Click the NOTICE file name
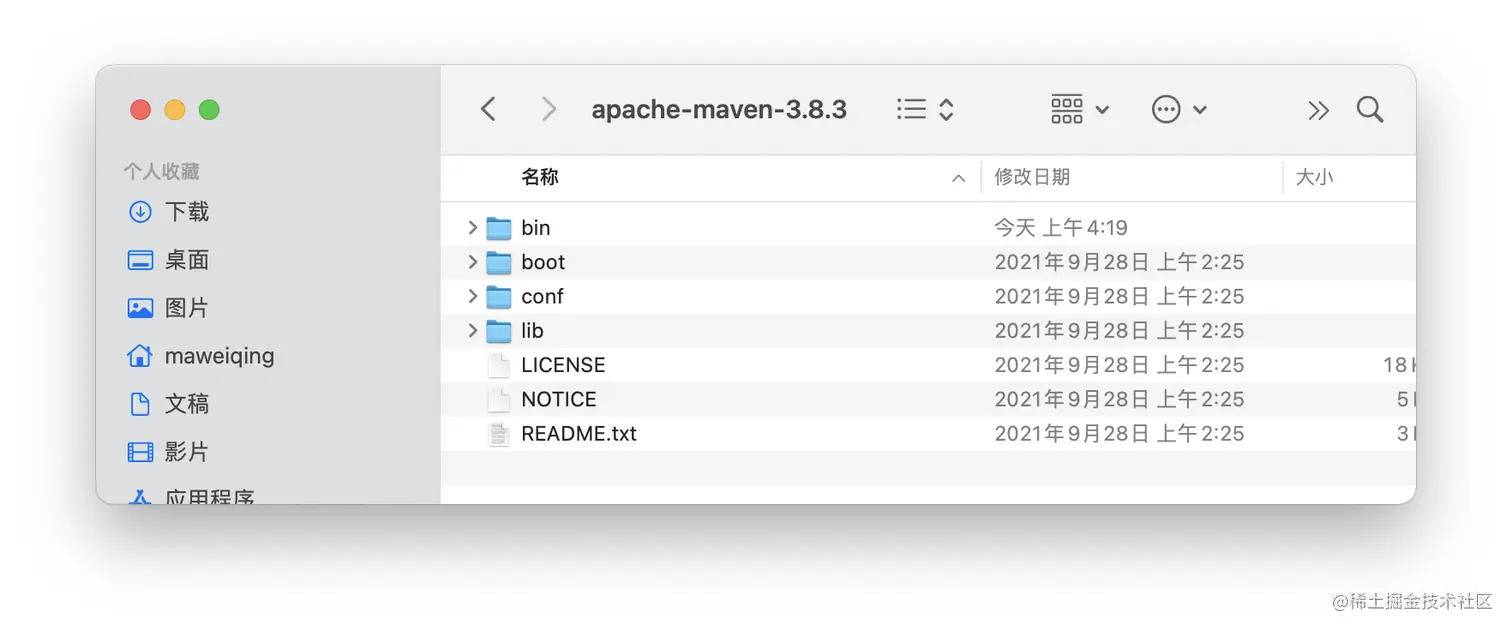The image size is (1512, 631). click(x=559, y=399)
